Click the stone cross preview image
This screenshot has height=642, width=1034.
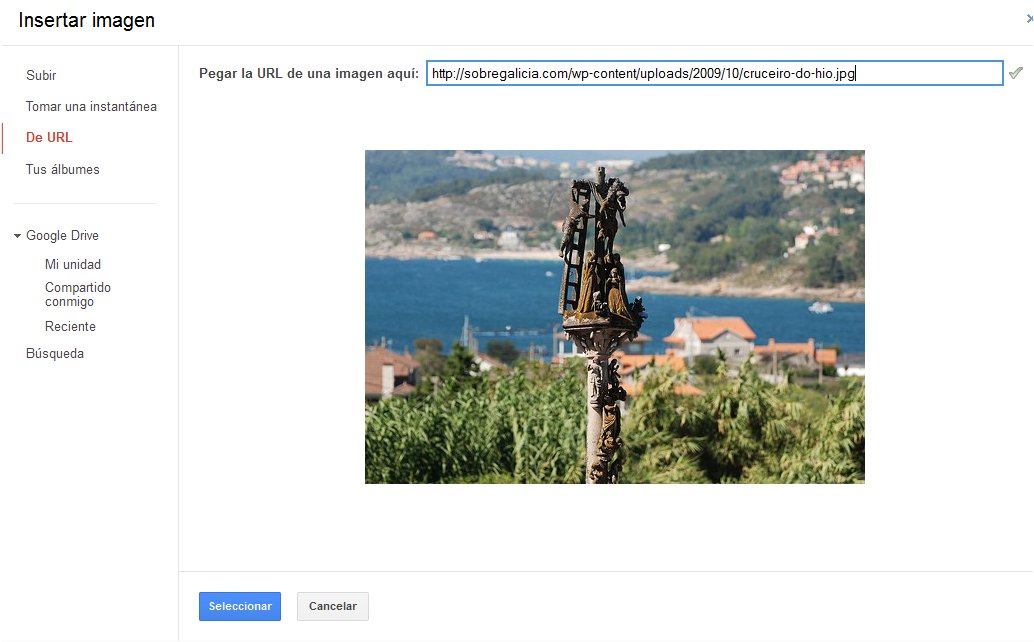coord(614,317)
